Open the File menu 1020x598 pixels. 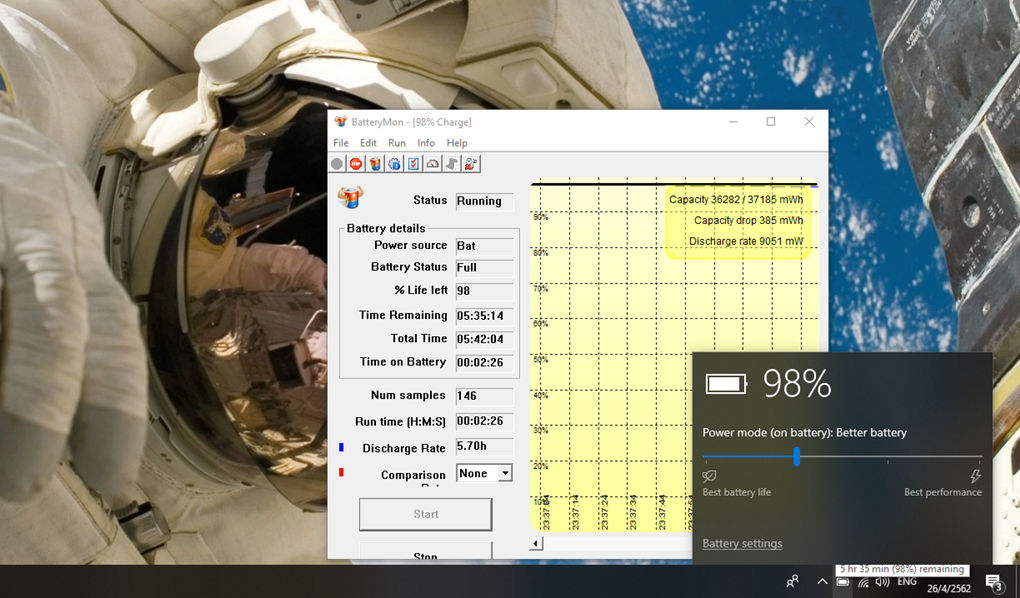pos(341,143)
